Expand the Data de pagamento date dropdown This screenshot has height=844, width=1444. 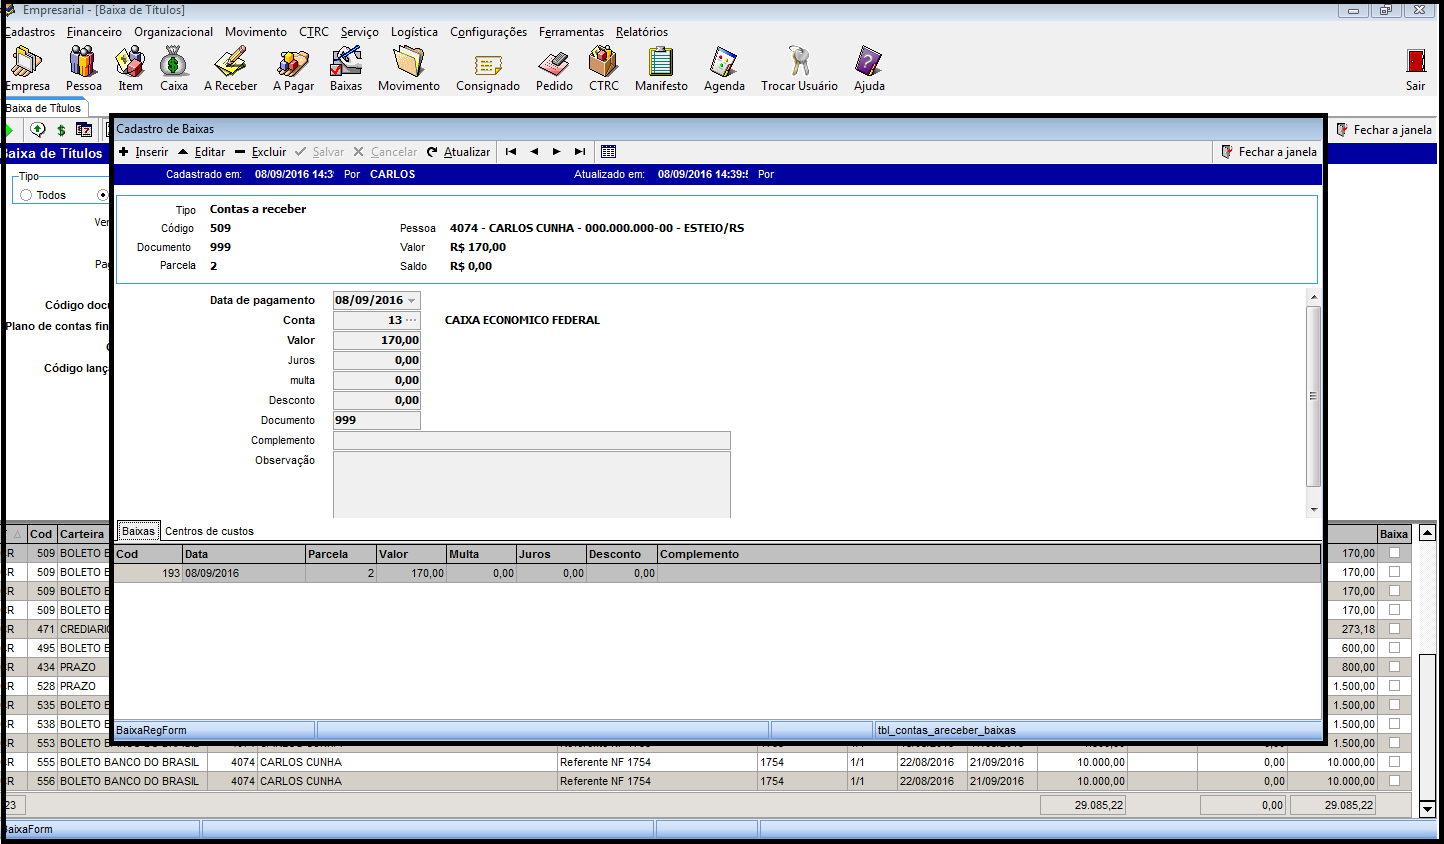pyautogui.click(x=411, y=301)
